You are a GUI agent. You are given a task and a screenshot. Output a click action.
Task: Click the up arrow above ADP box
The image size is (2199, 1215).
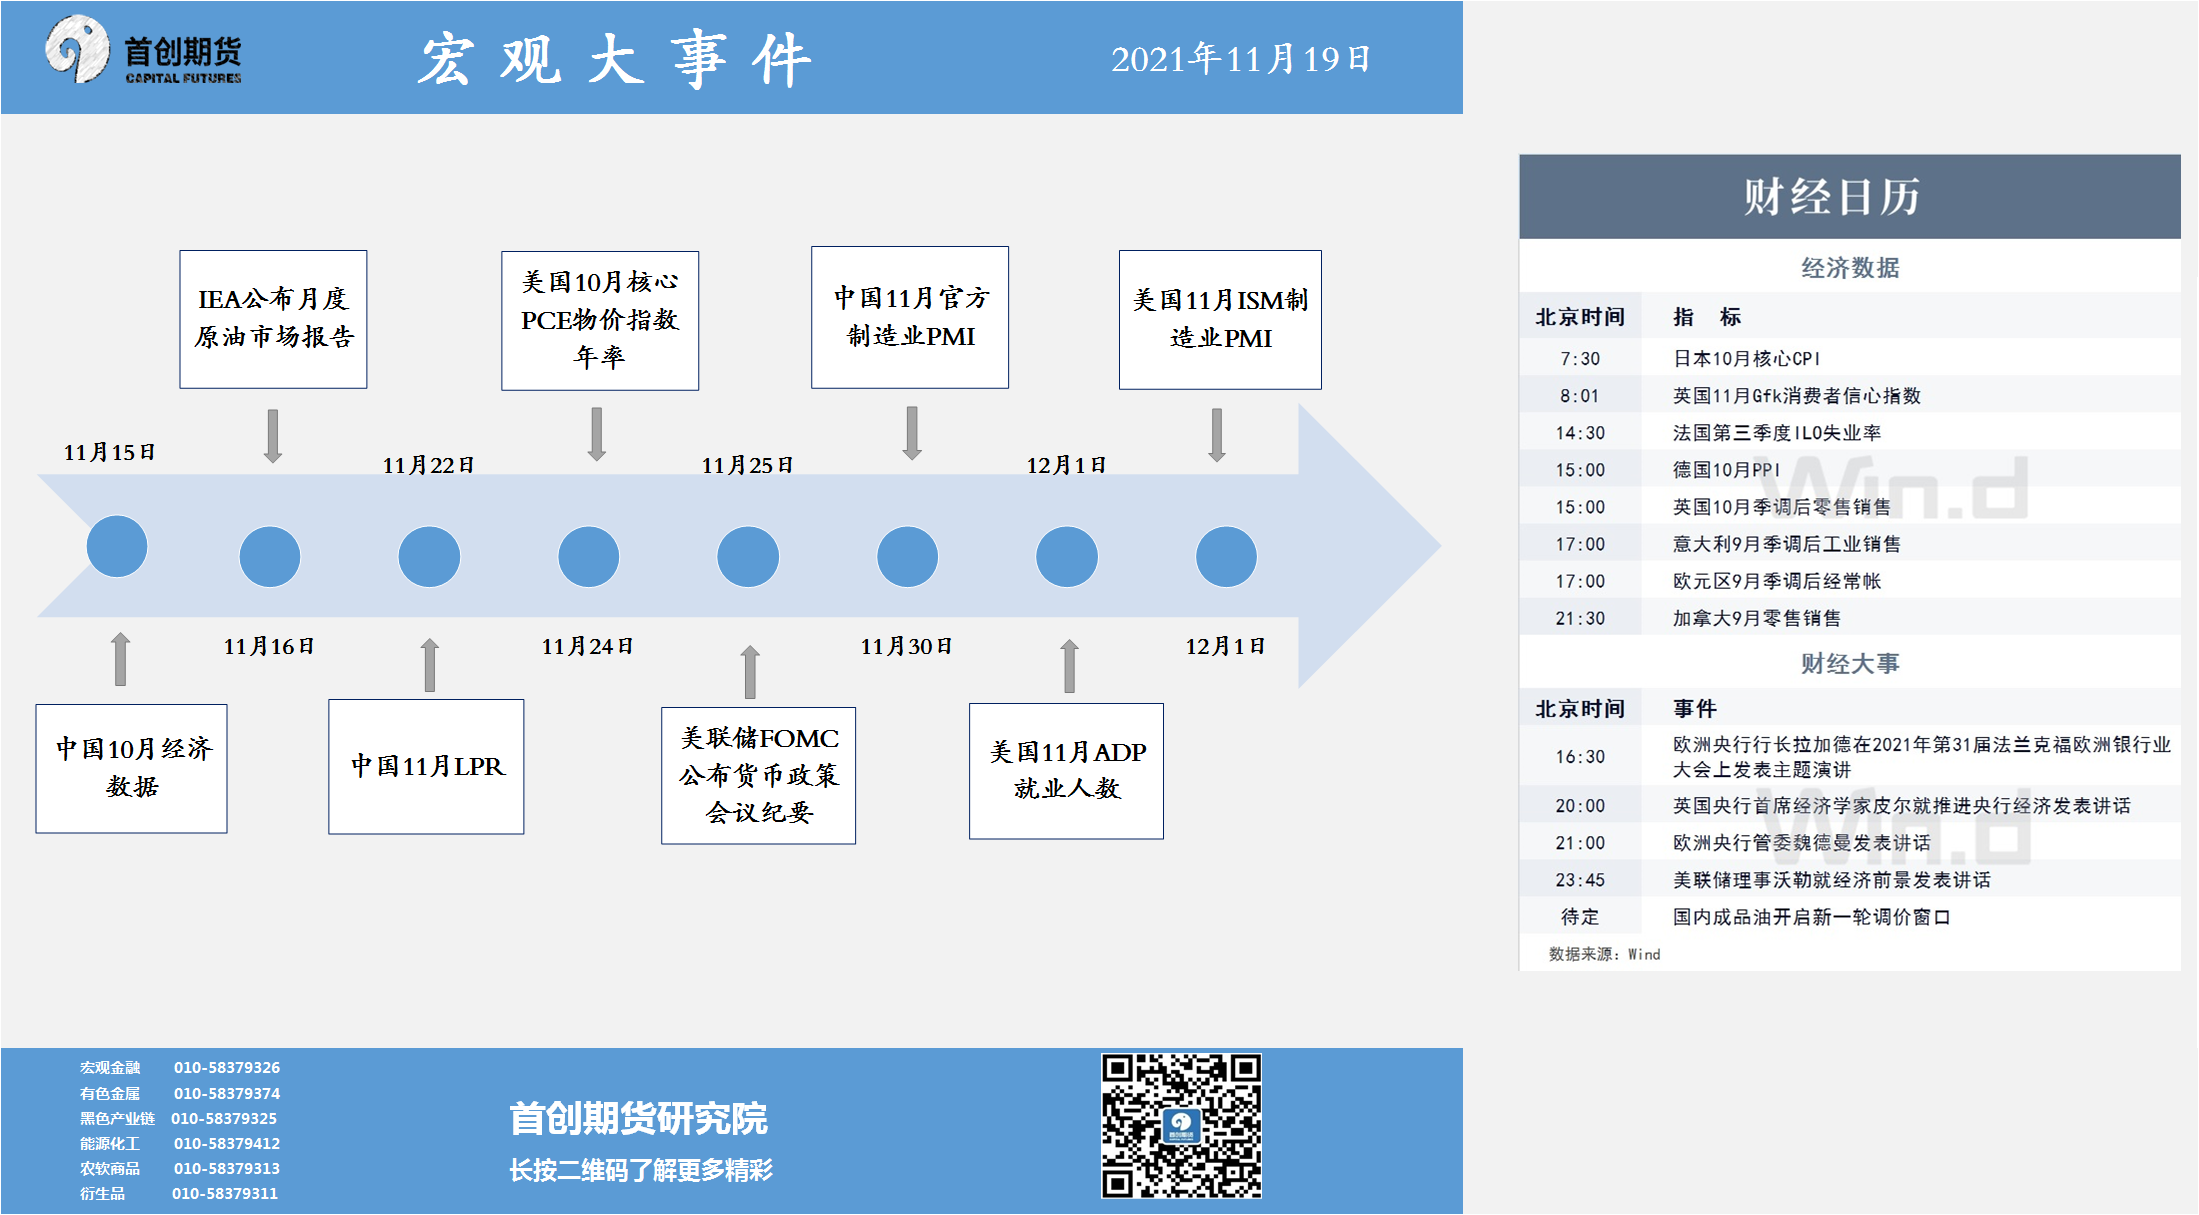(1069, 666)
